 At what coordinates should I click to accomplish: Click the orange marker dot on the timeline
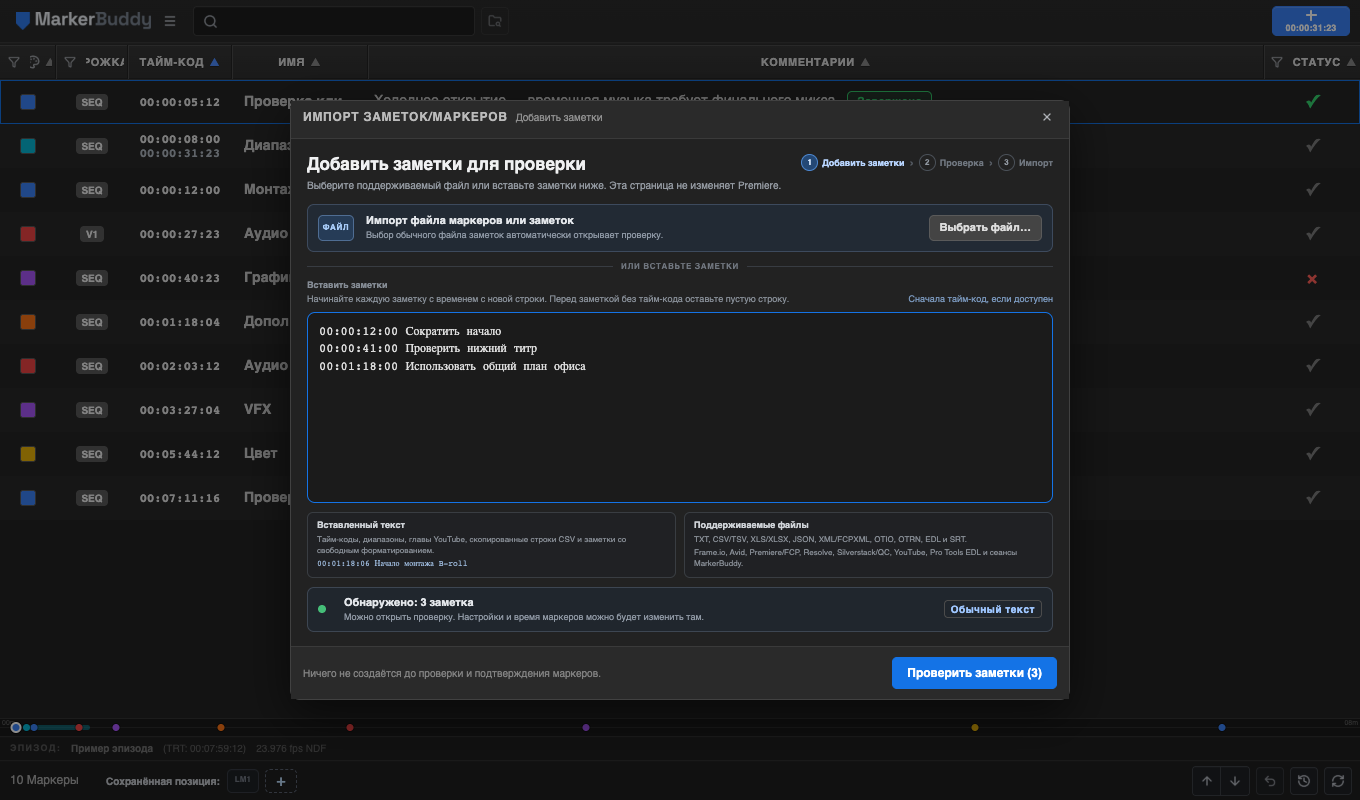coord(221,727)
